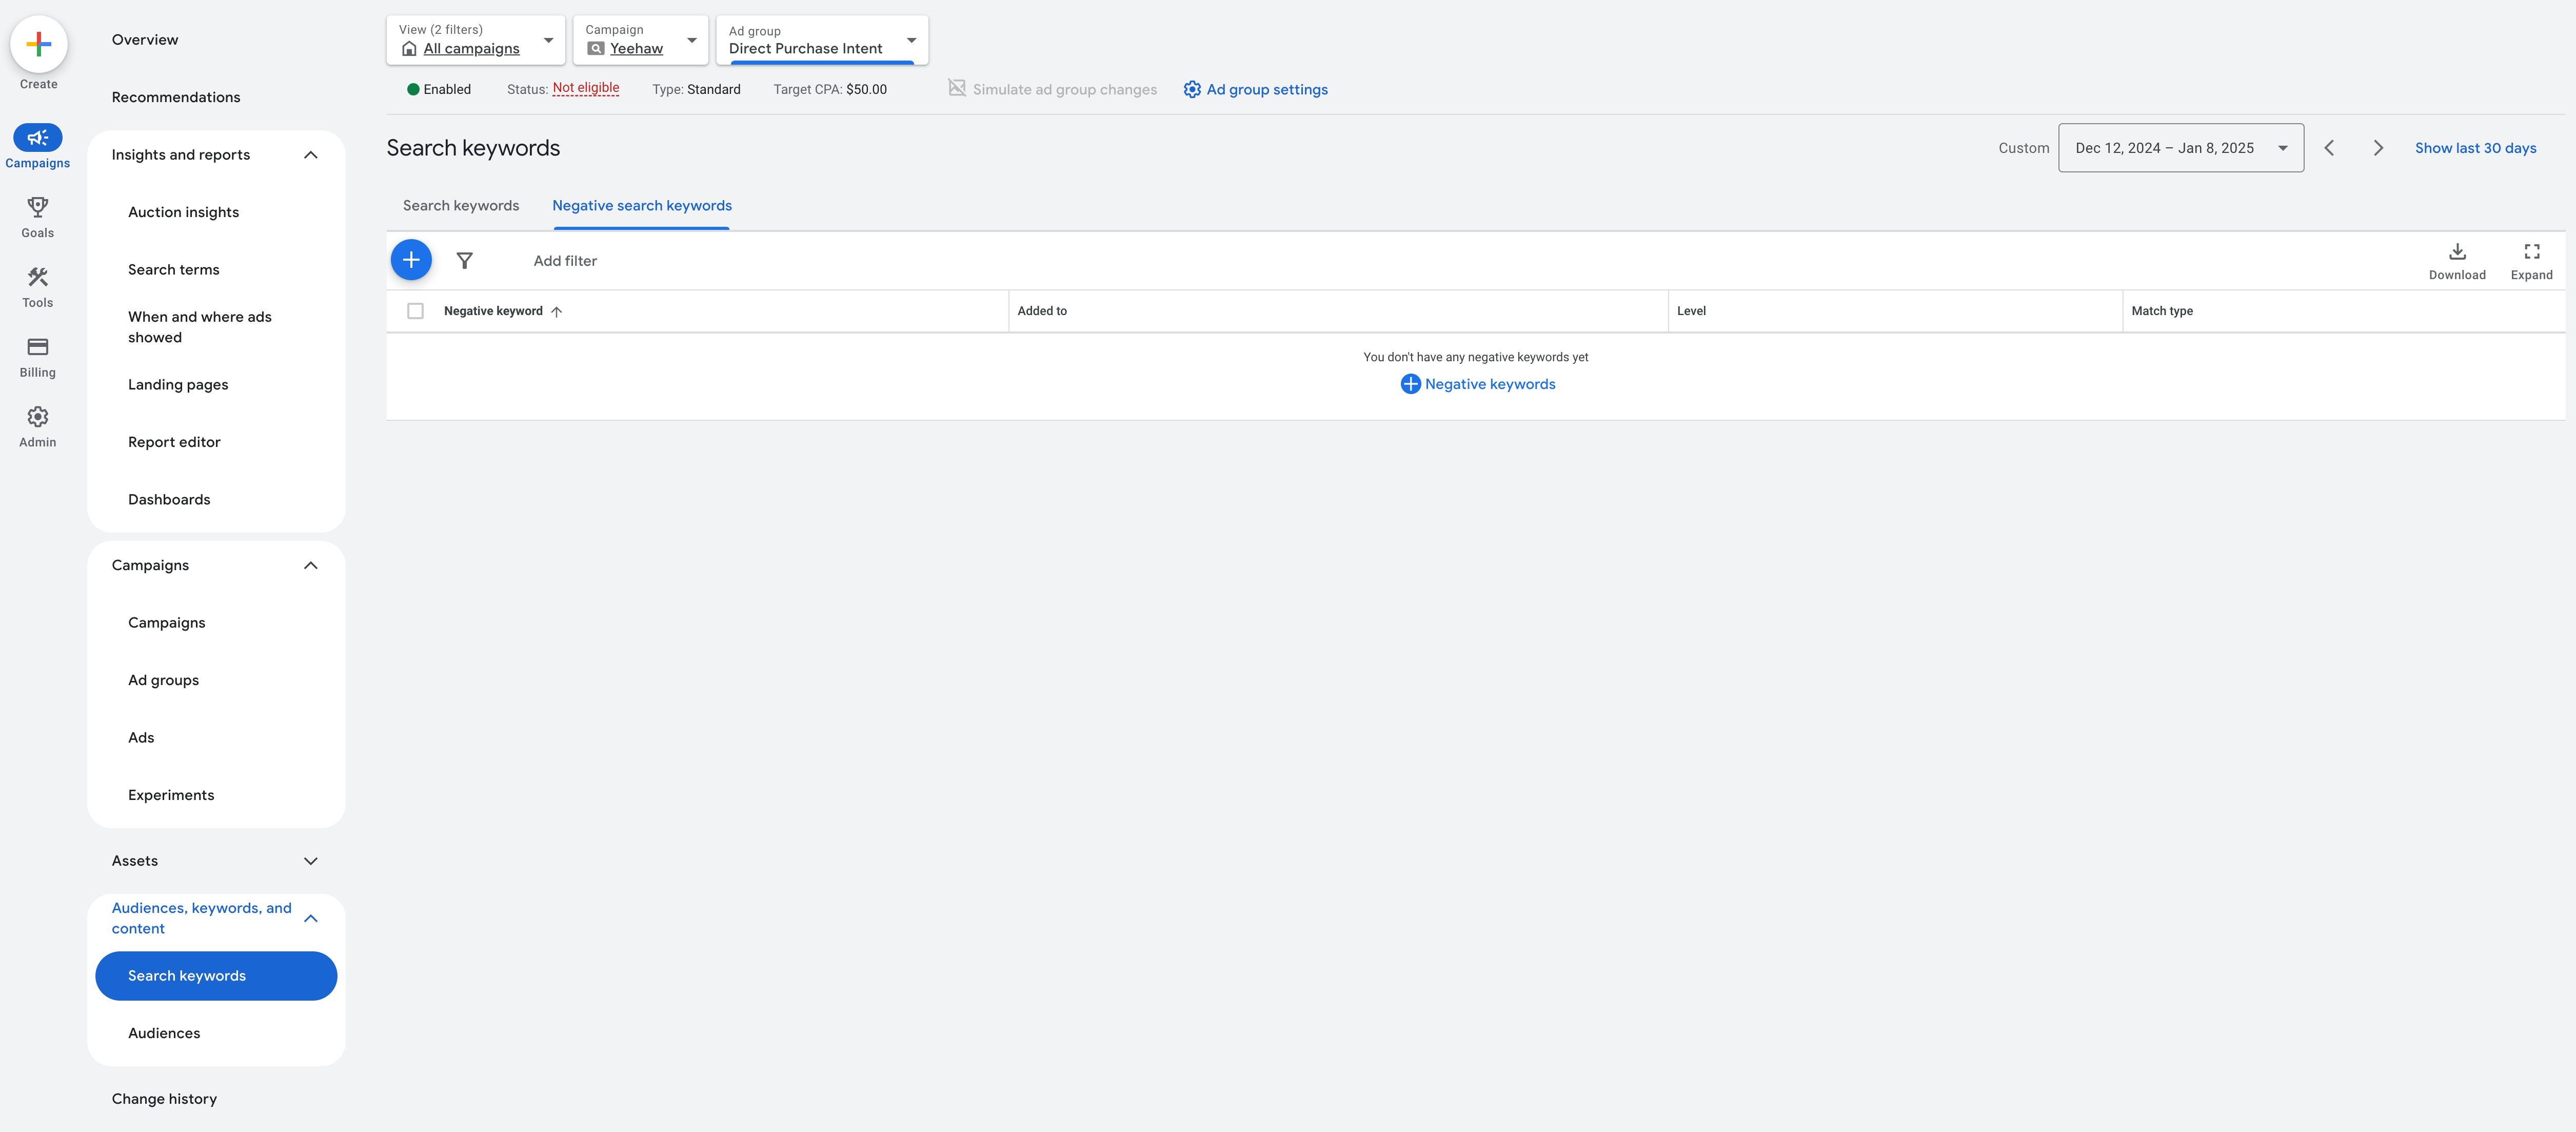Screen dimensions: 2576x1132
Task: Click Show last 30 days link
Action: pos(2475,148)
